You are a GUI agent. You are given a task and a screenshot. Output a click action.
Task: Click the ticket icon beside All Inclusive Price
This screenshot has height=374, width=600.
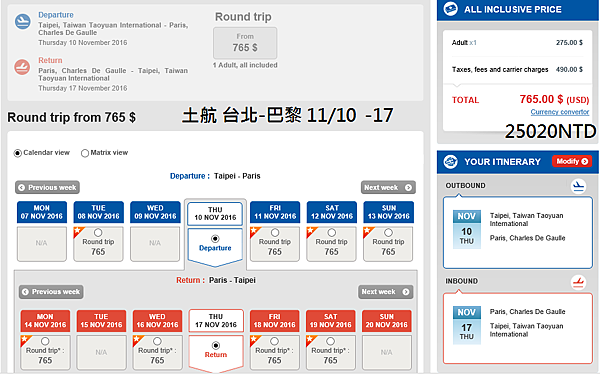pyautogui.click(x=451, y=9)
